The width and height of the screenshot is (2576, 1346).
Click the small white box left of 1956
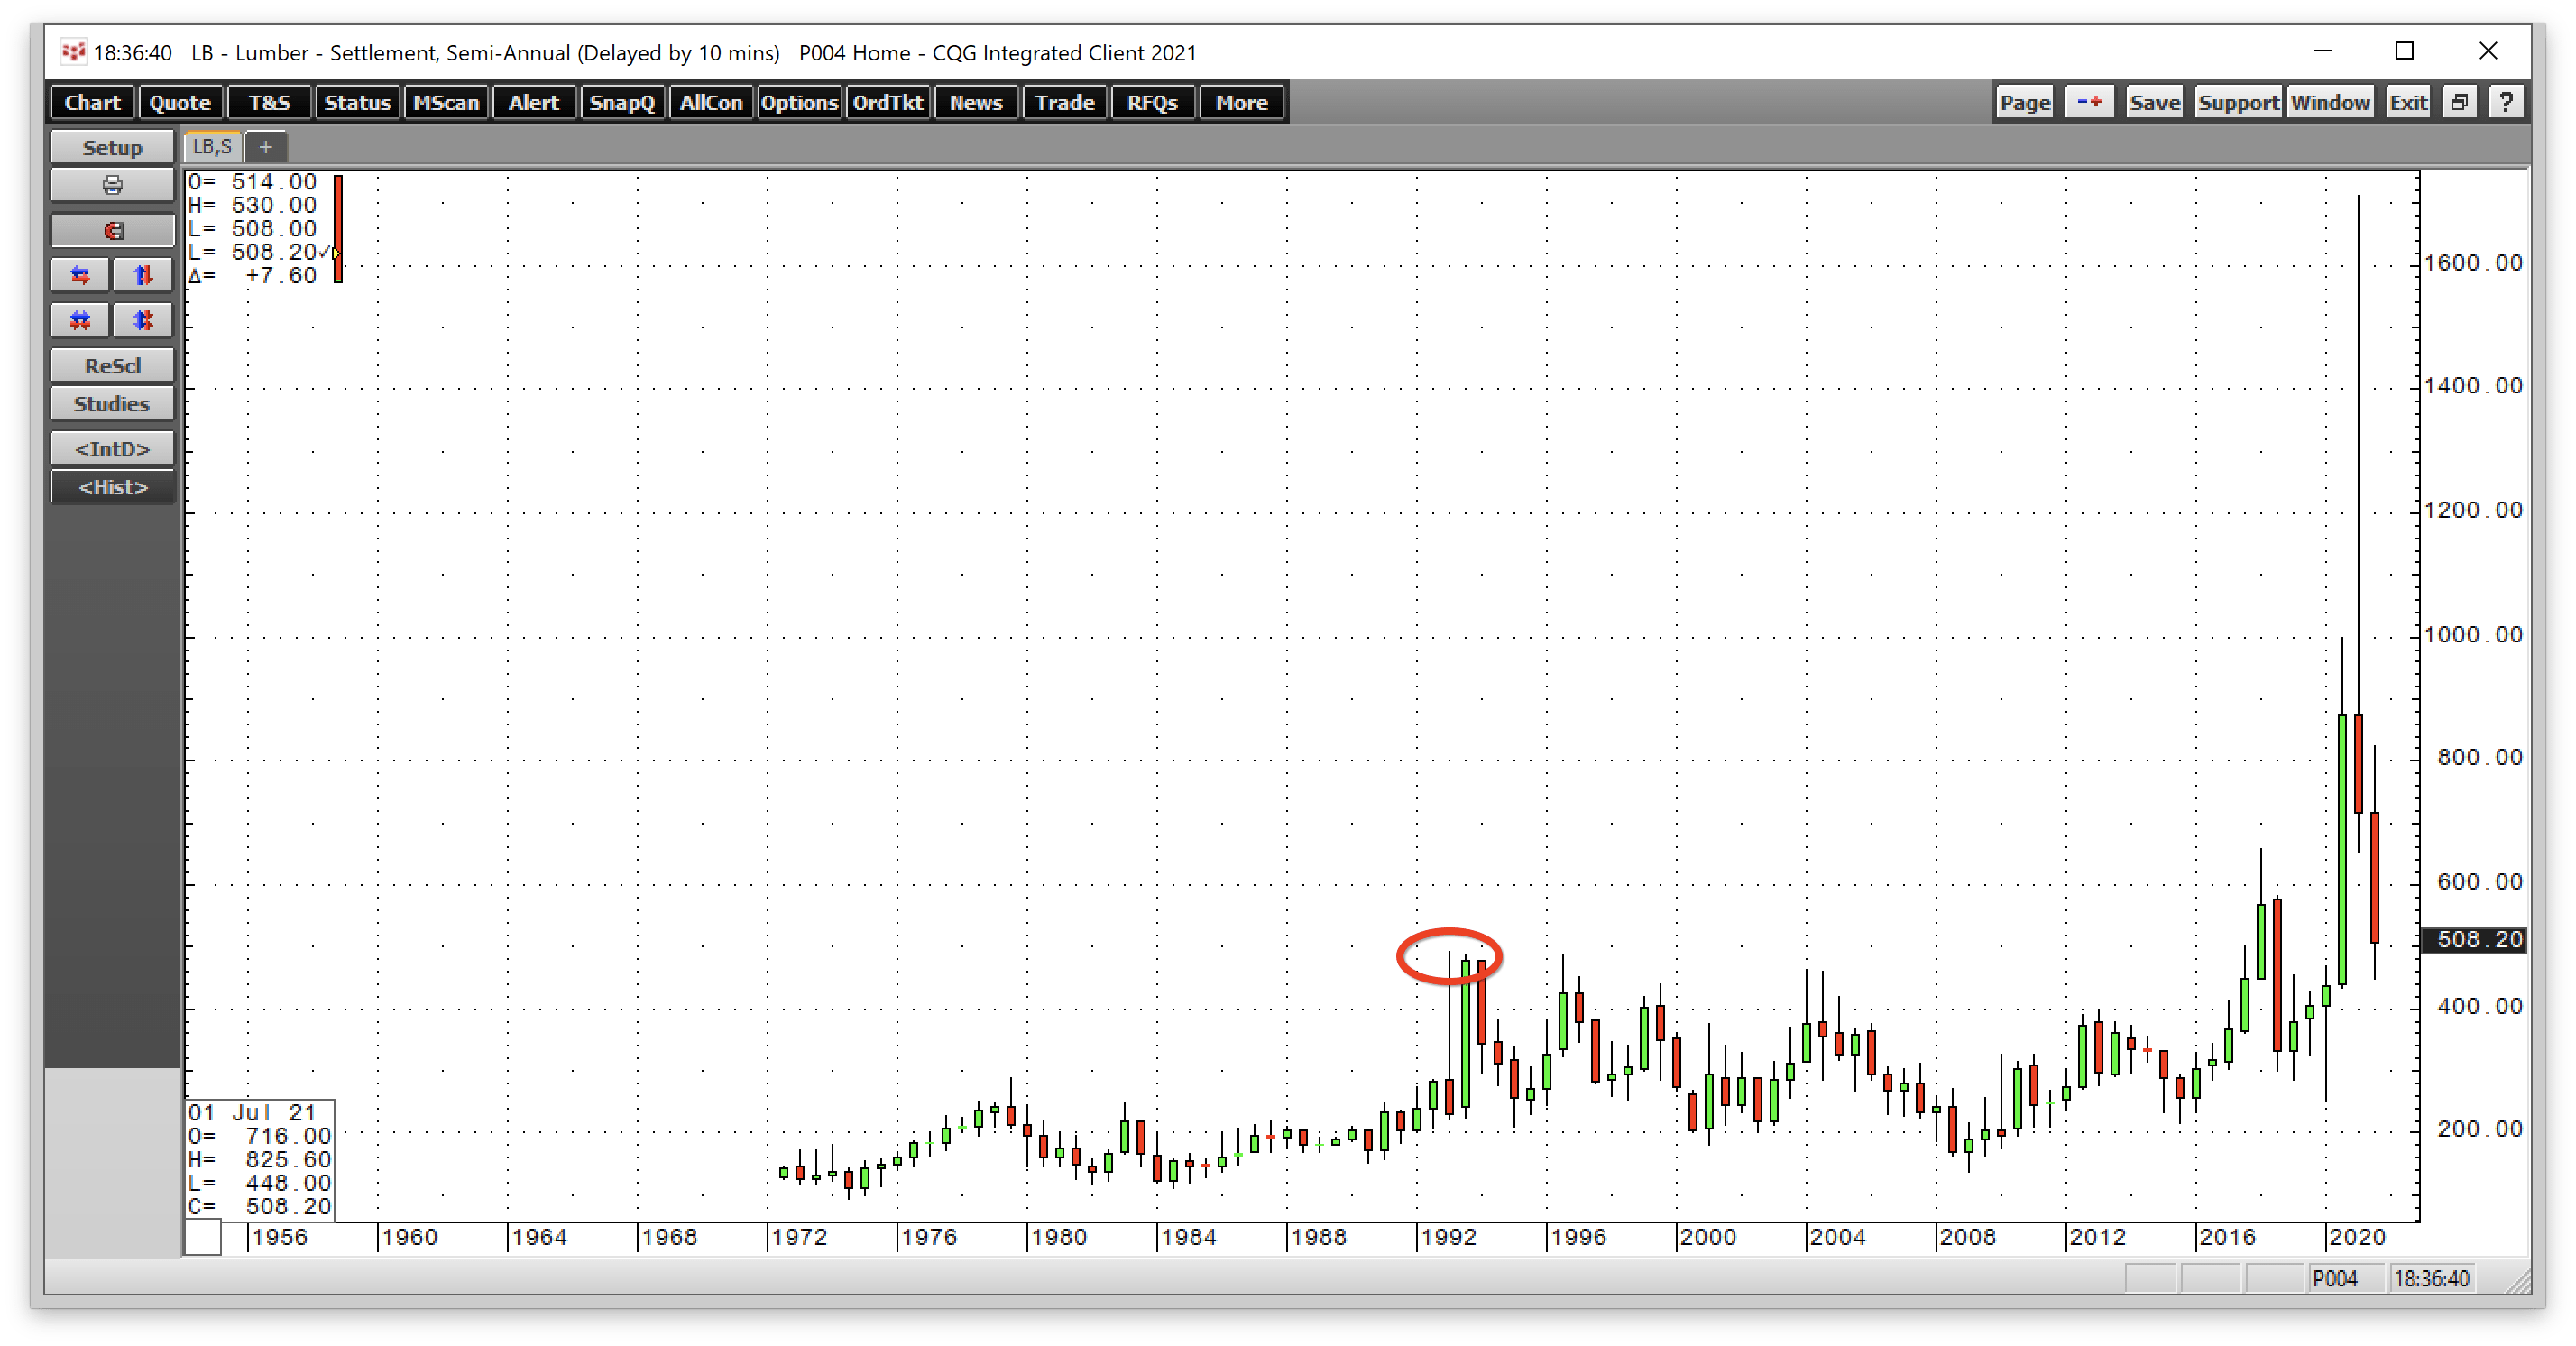(203, 1237)
